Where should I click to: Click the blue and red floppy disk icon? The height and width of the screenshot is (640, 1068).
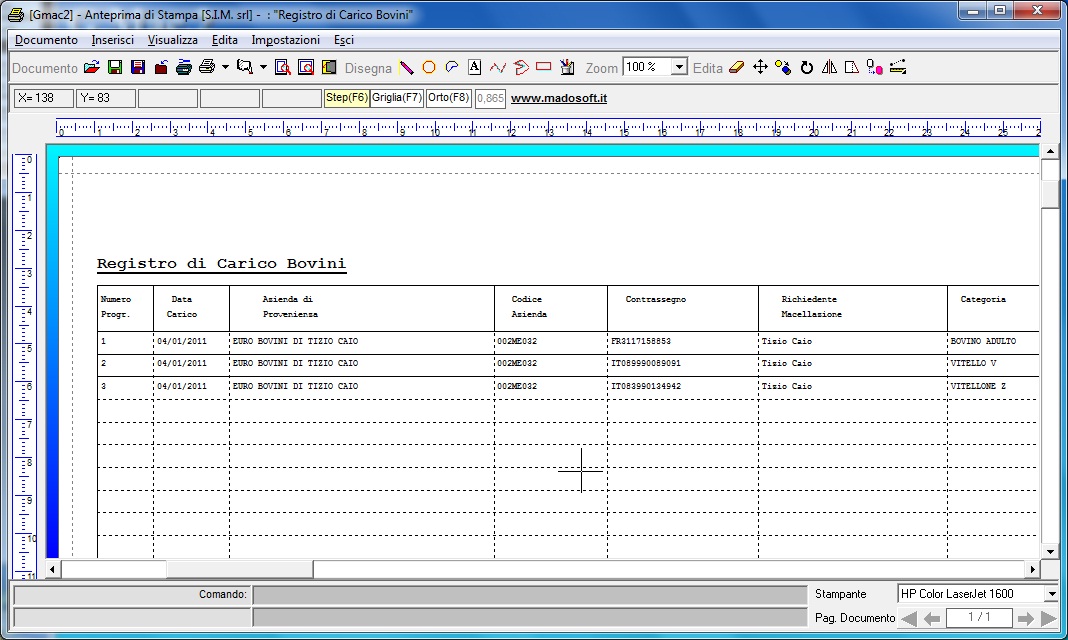coord(138,67)
